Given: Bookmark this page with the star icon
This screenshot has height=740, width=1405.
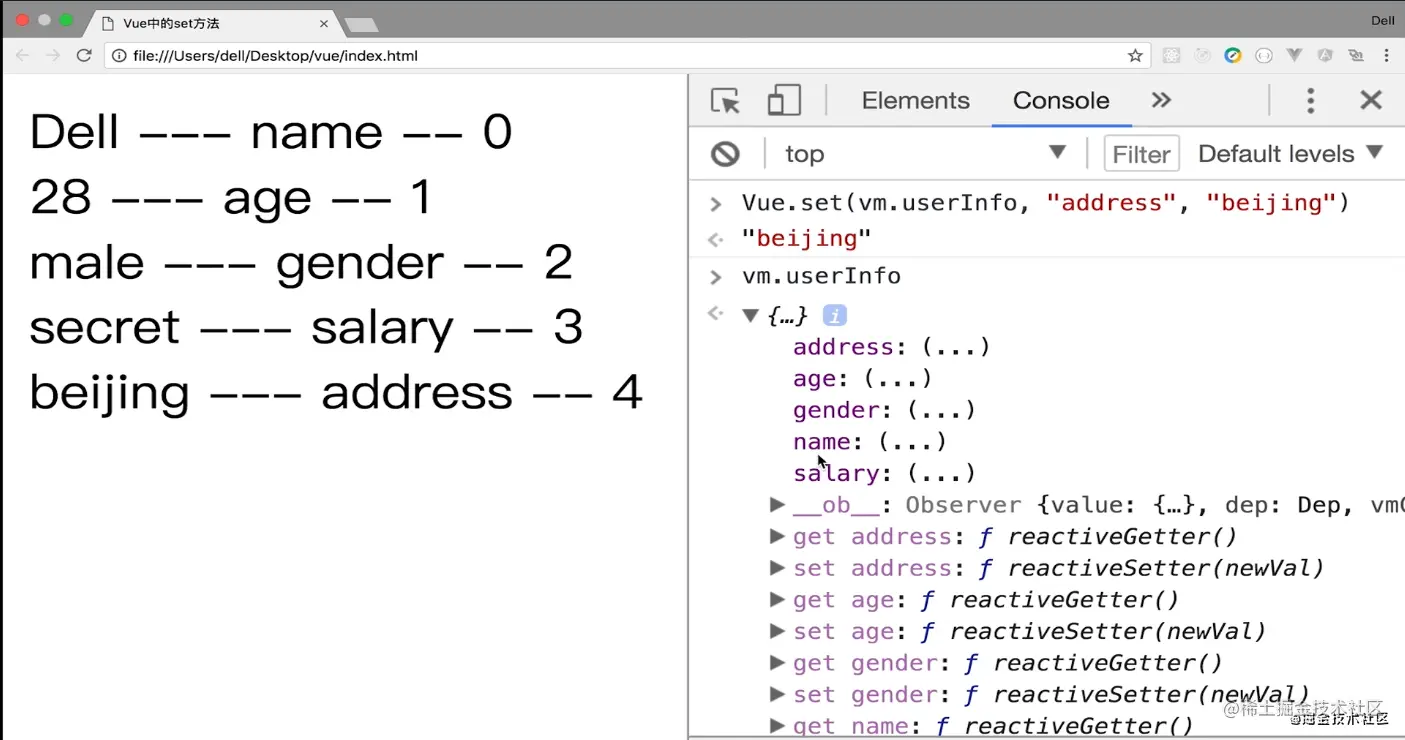Looking at the screenshot, I should 1135,56.
